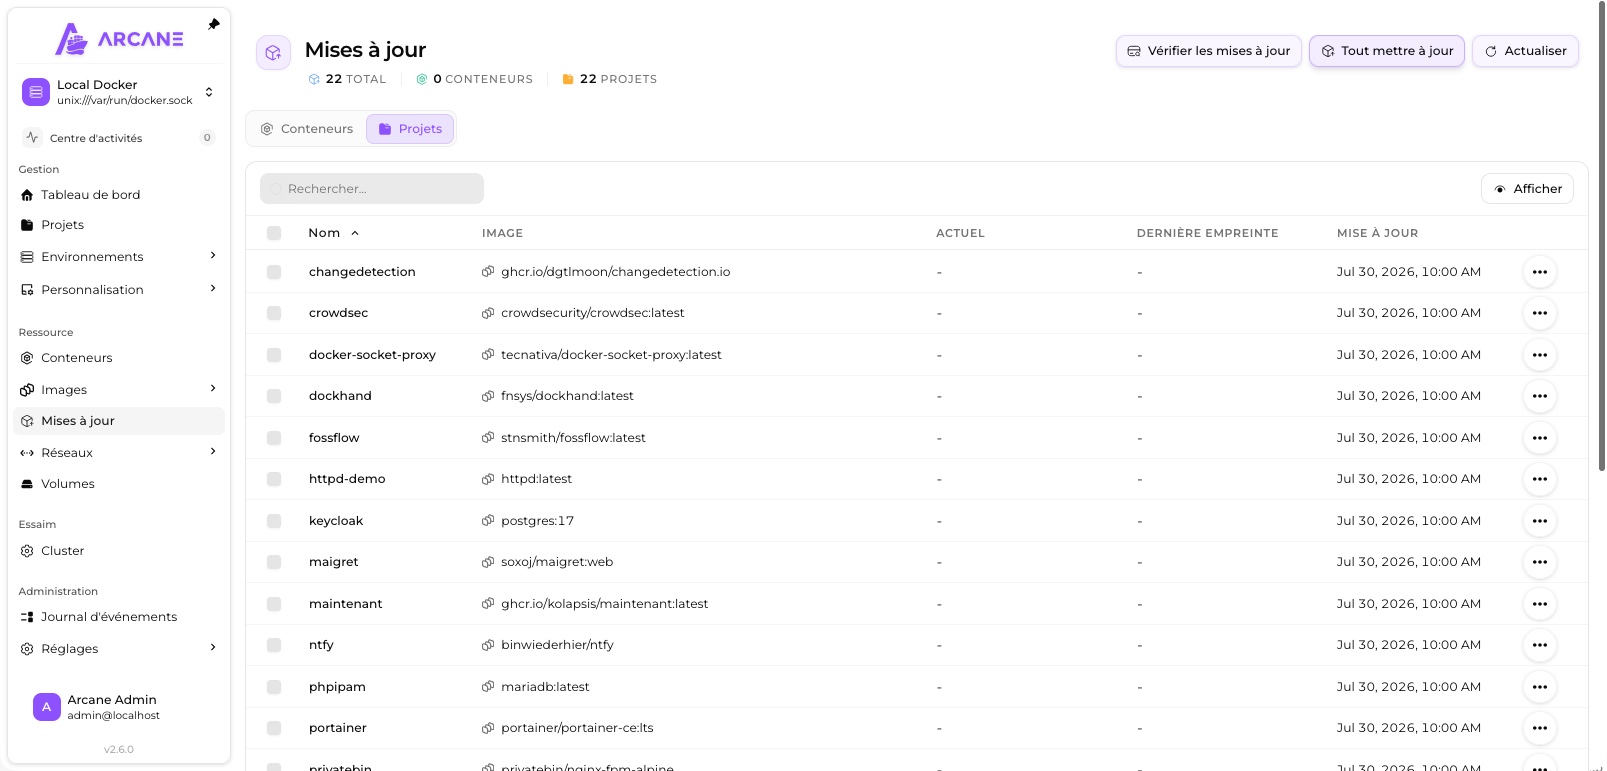
Task: Click the portainer project name
Action: [x=337, y=728]
